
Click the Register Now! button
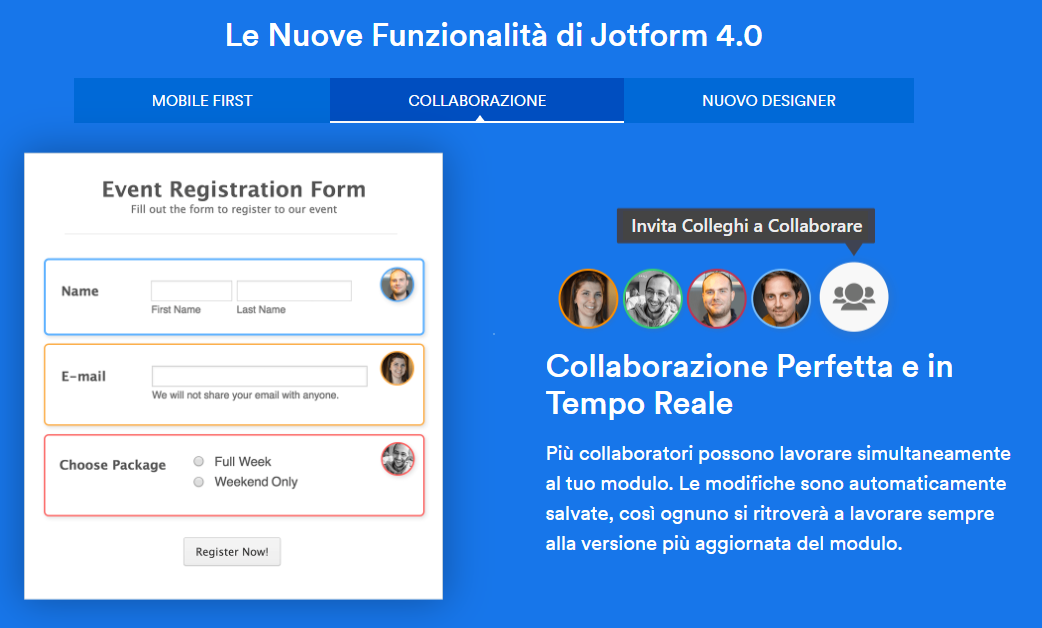(x=232, y=552)
